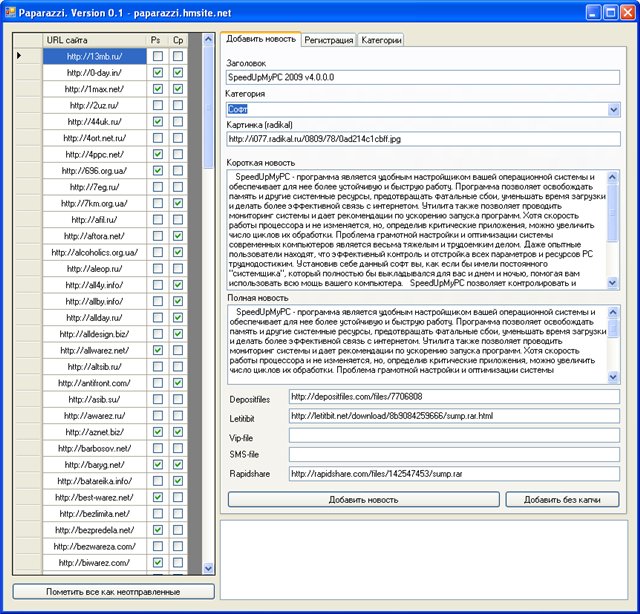The height and width of the screenshot is (614, 640).
Task: Open the Категория dropdown arrow
Action: click(x=613, y=110)
